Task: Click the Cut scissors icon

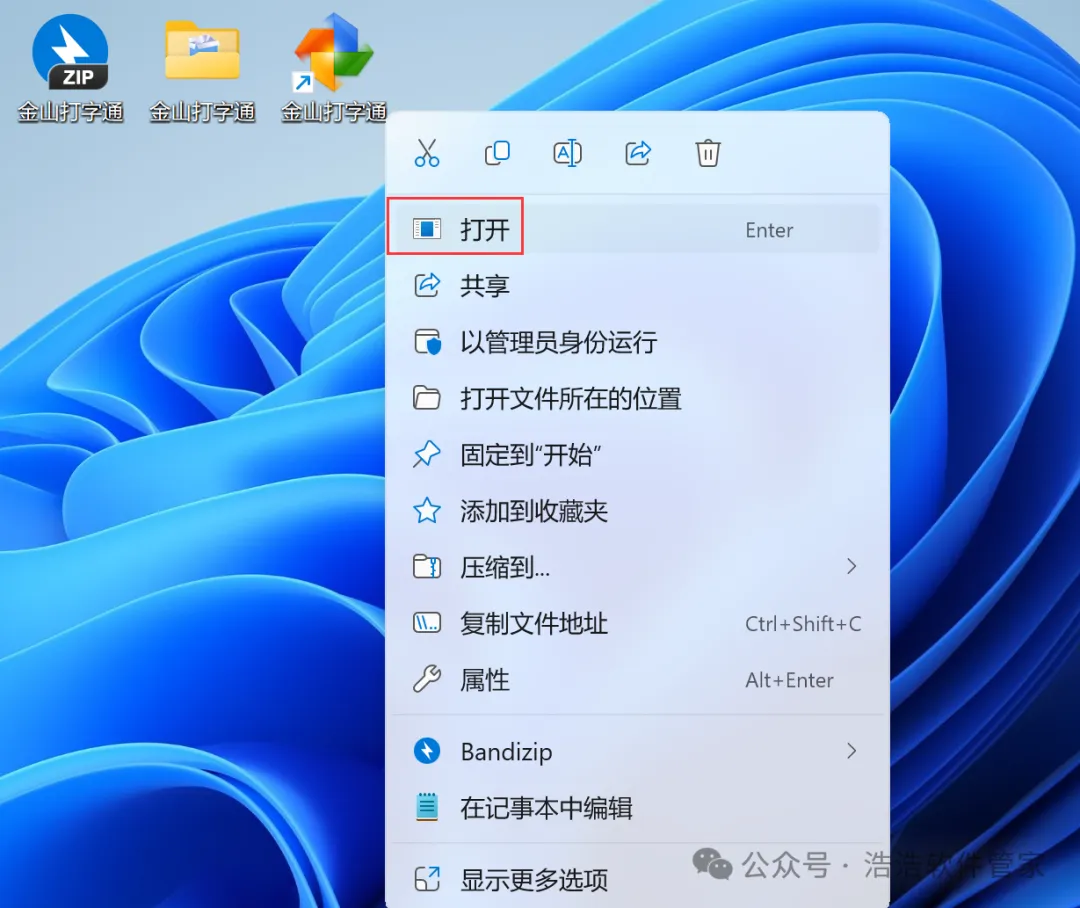Action: tap(427, 153)
